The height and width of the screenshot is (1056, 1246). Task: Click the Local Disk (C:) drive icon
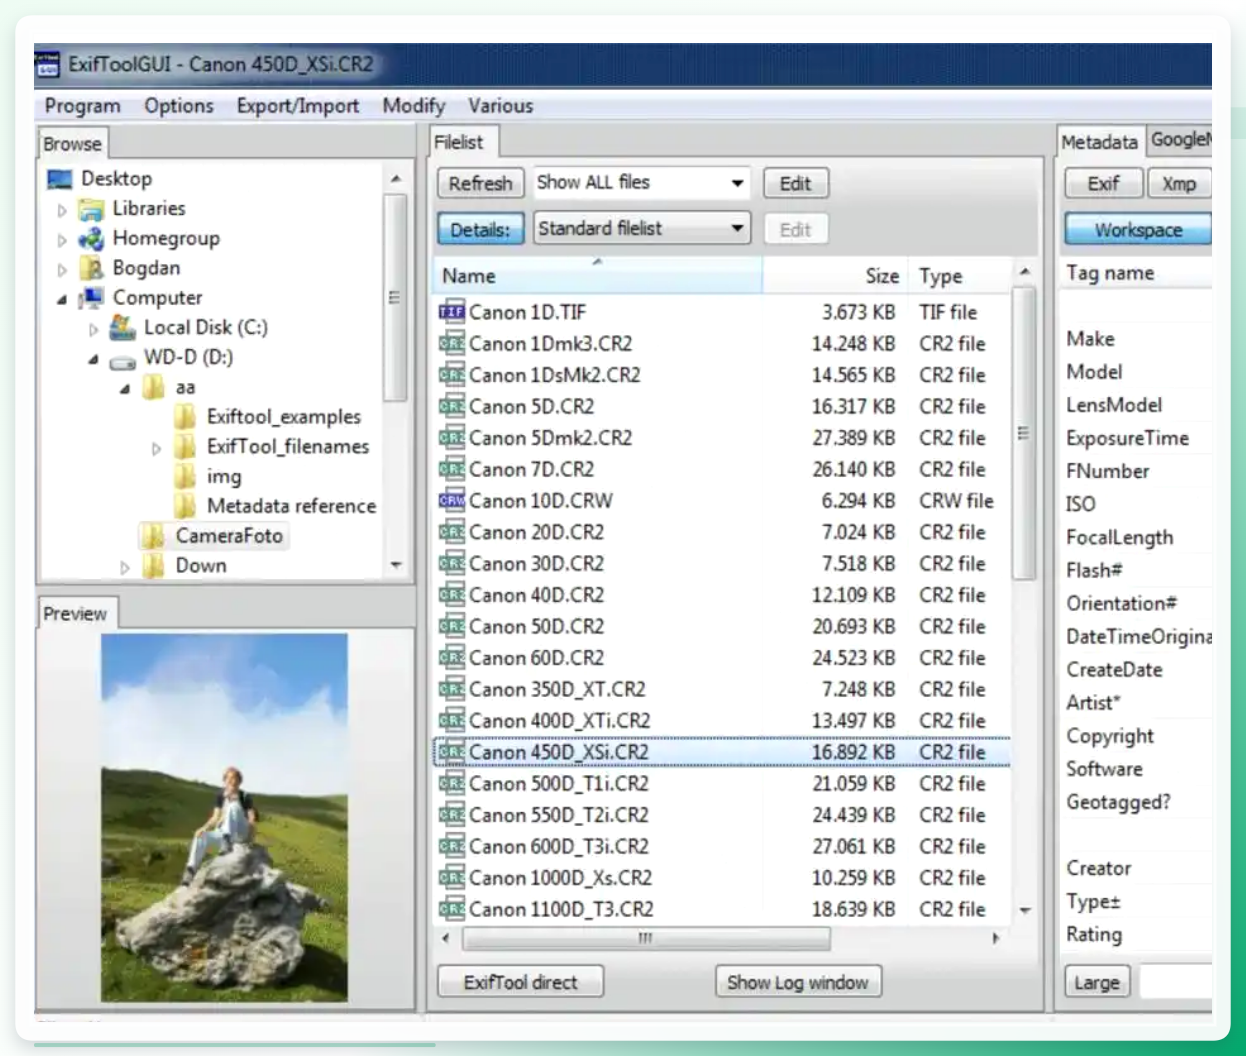(123, 327)
